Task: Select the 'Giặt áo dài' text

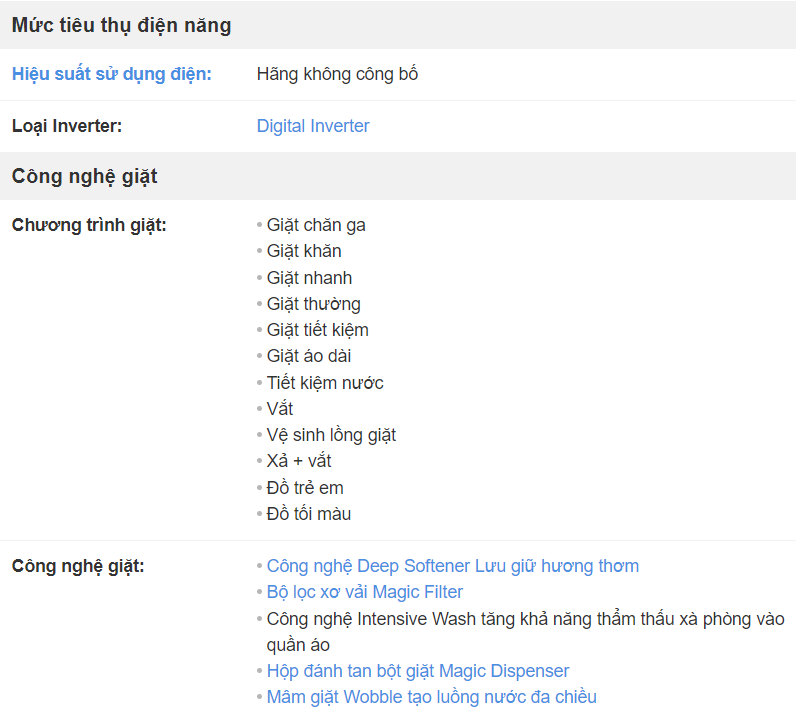Action: (x=309, y=356)
